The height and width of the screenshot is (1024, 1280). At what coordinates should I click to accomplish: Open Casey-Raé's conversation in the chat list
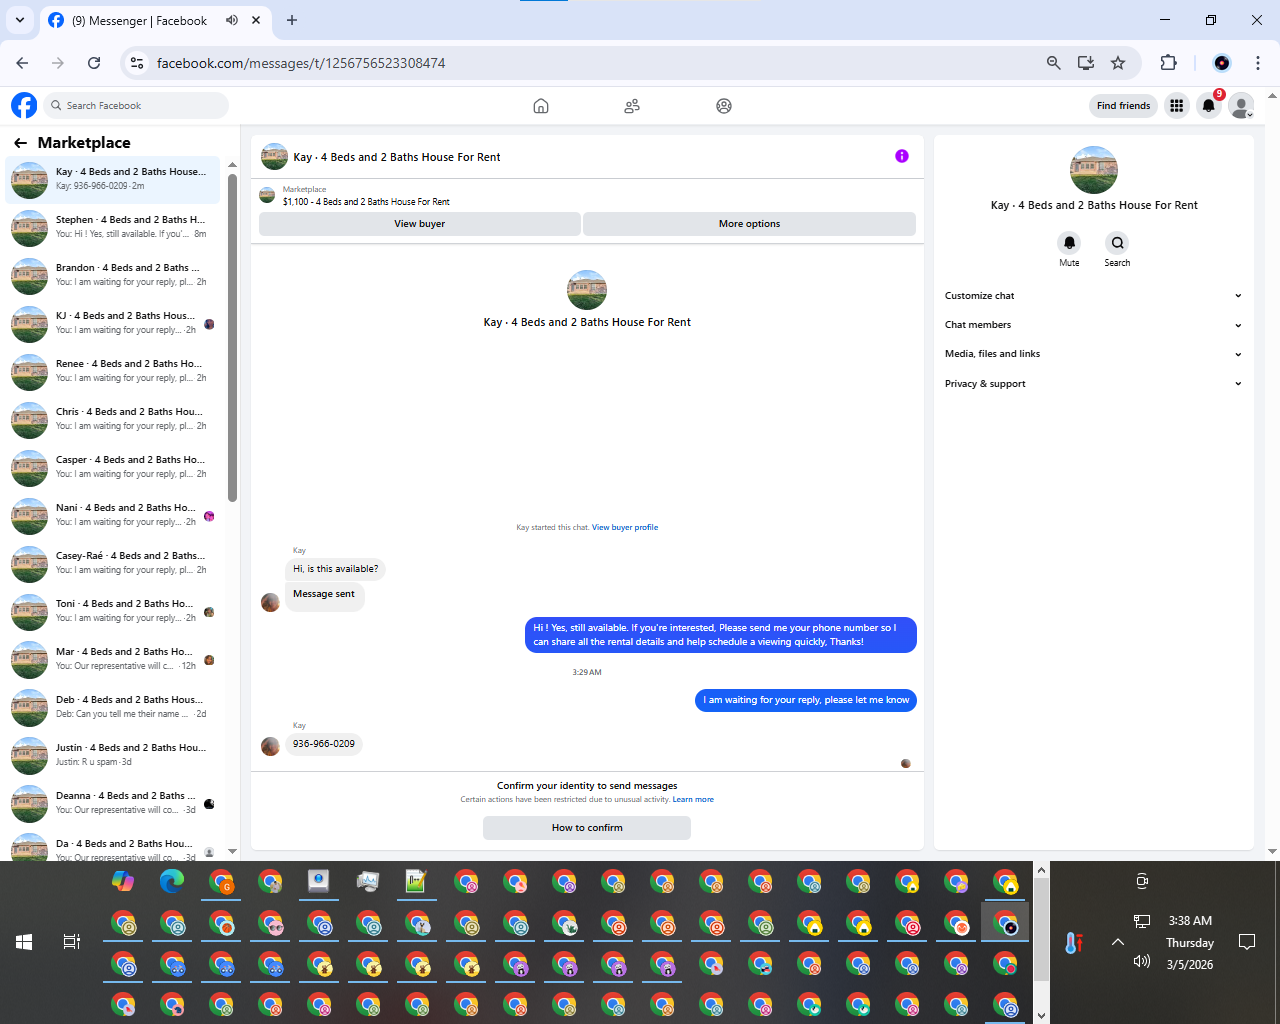112,564
